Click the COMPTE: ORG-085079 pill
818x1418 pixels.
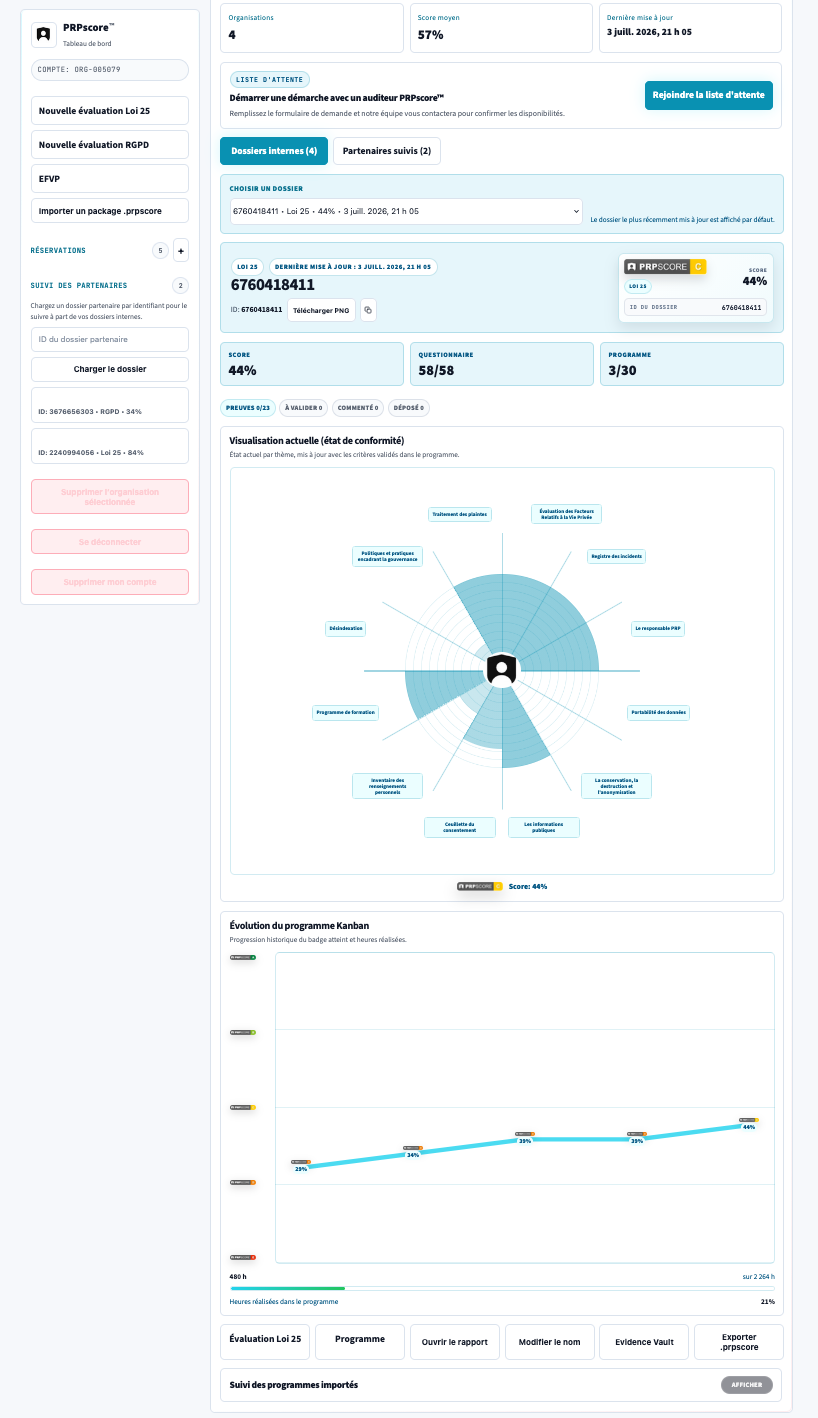pyautogui.click(x=110, y=70)
